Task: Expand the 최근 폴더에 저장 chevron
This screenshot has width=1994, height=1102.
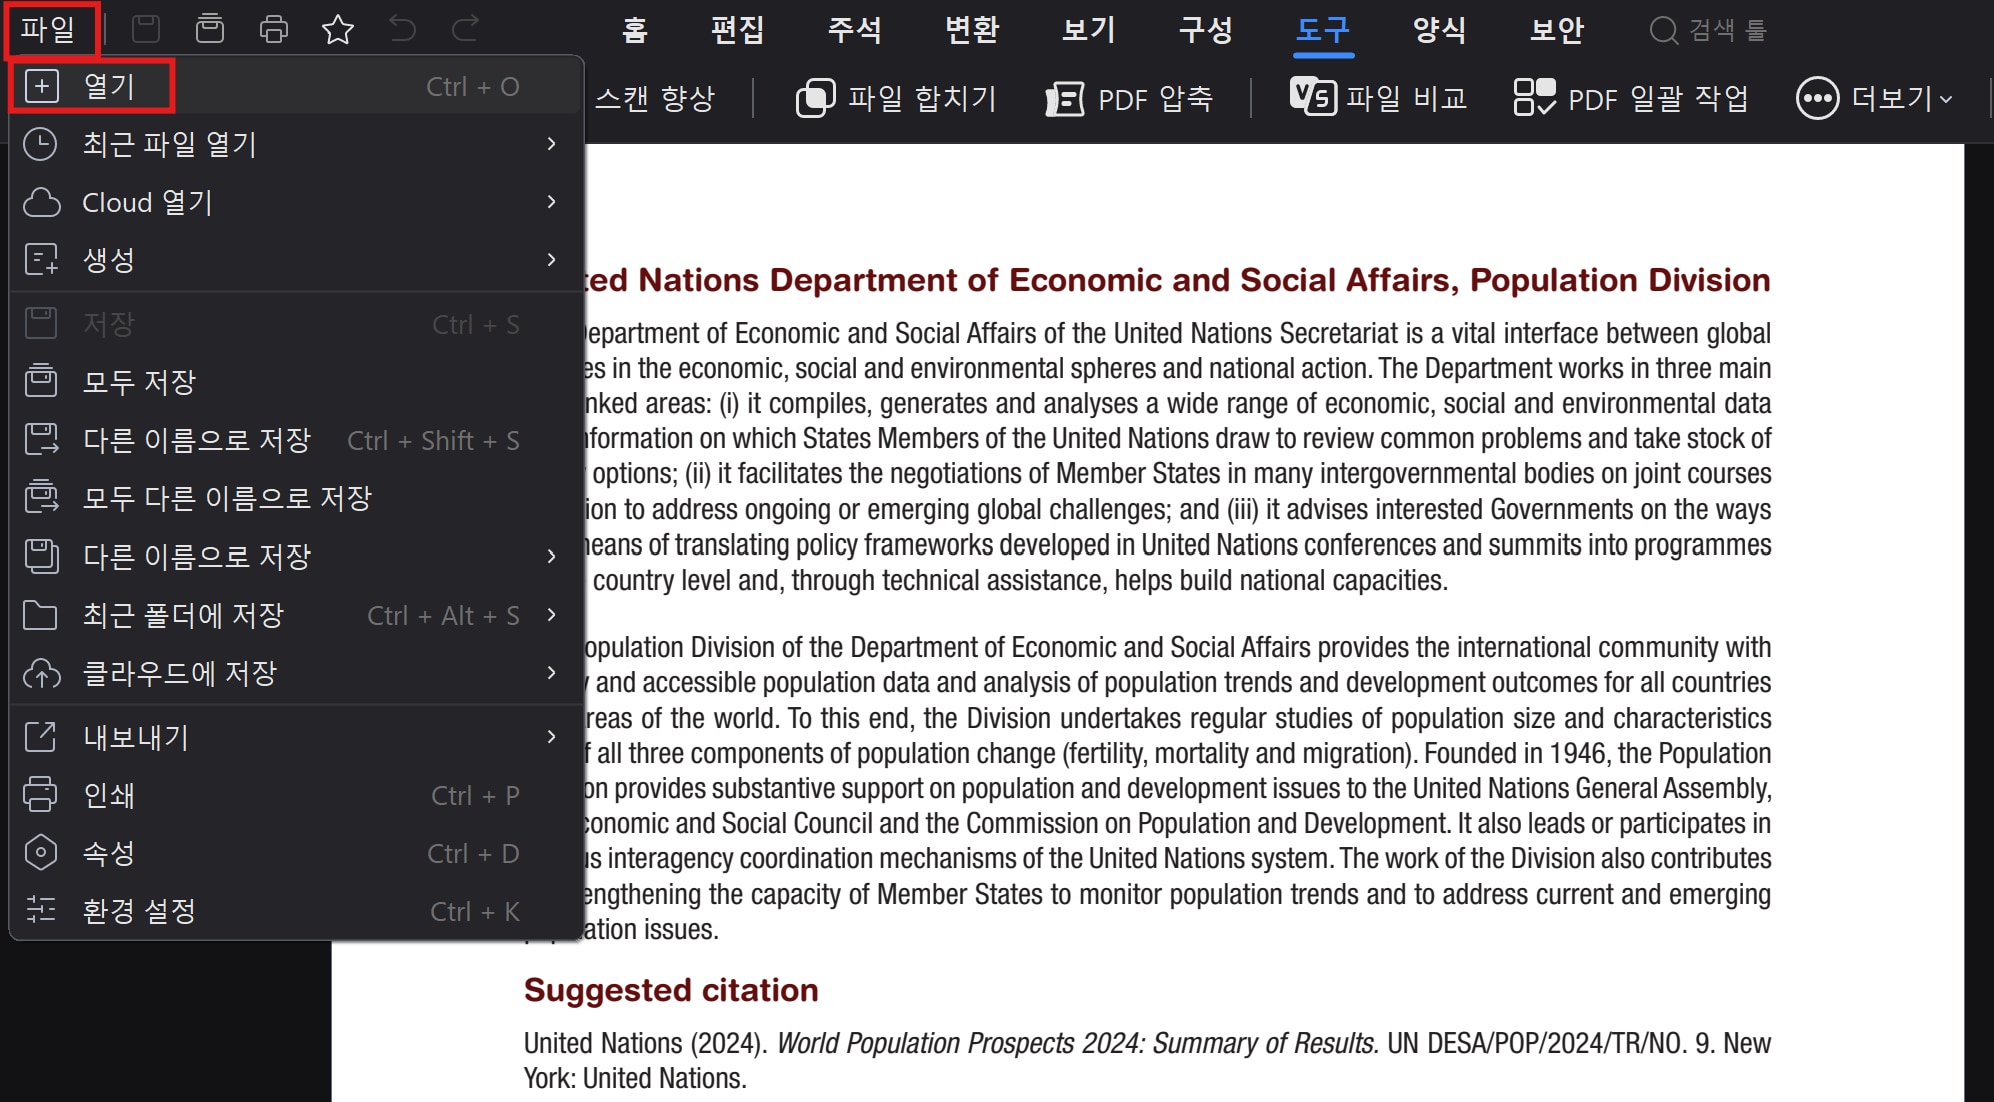Action: tap(551, 615)
